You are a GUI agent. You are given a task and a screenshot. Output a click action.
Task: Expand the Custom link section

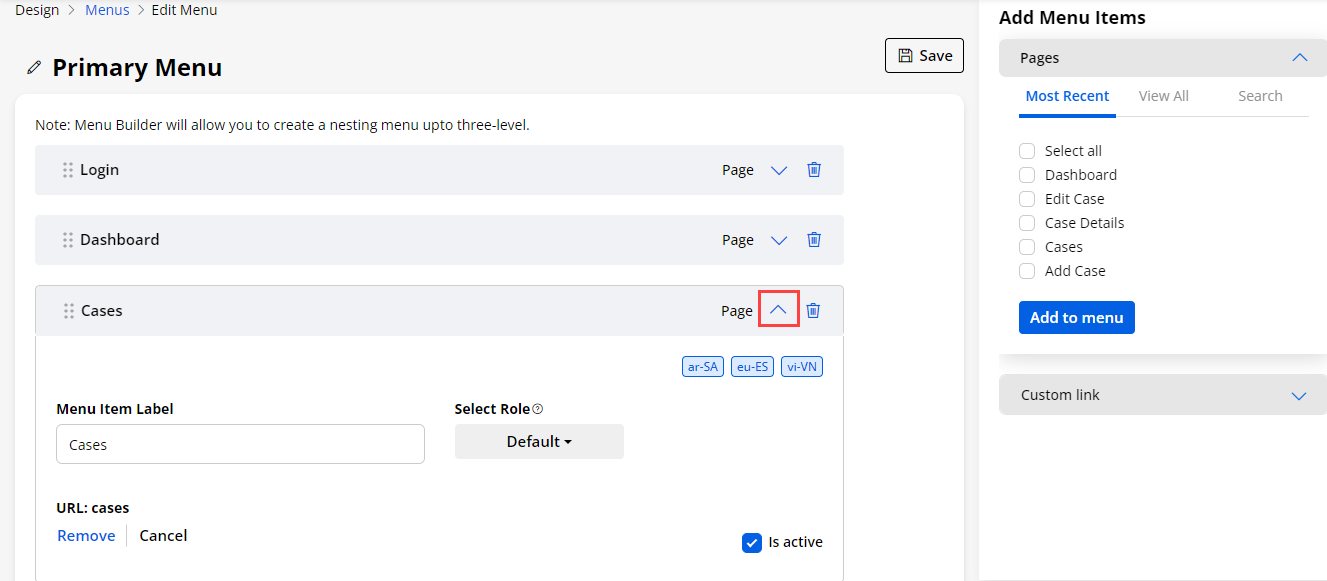1298,396
